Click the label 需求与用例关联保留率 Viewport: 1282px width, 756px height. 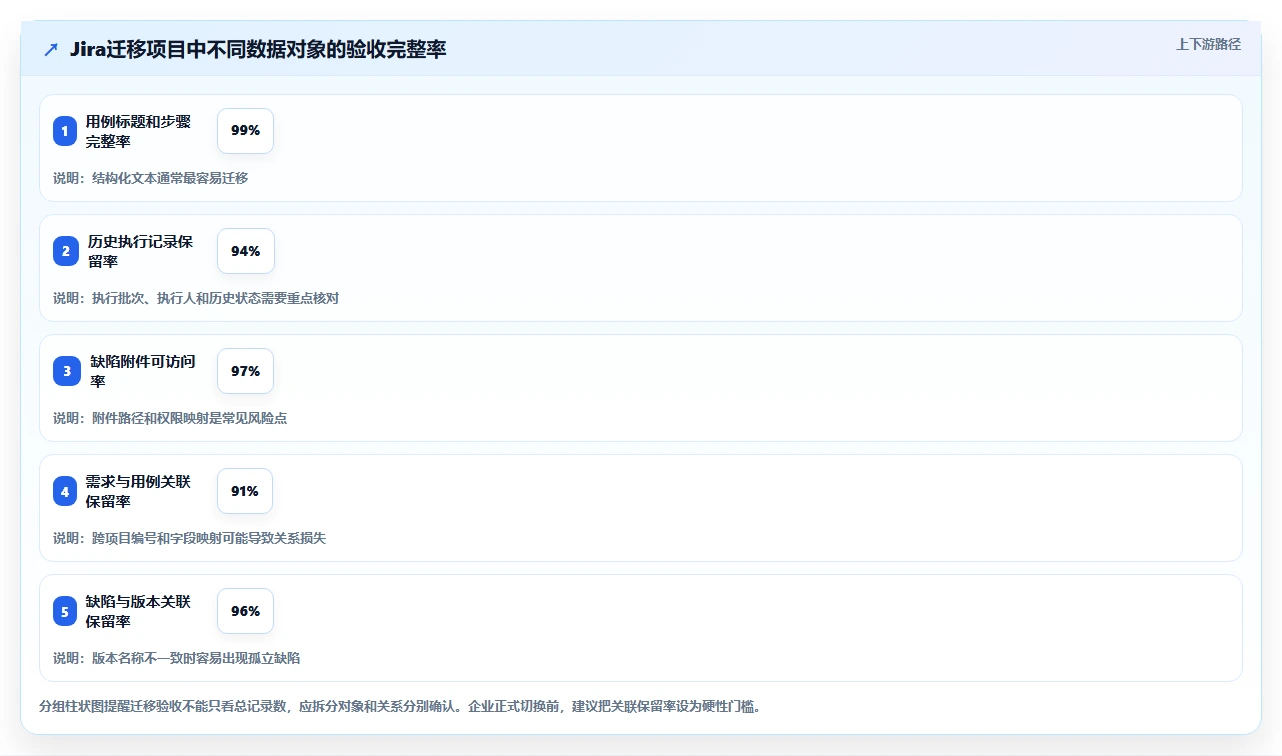tap(138, 491)
